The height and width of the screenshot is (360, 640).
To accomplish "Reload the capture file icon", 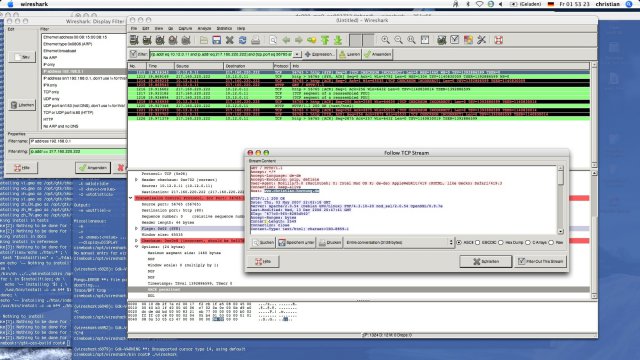I will pyautogui.click(x=242, y=40).
